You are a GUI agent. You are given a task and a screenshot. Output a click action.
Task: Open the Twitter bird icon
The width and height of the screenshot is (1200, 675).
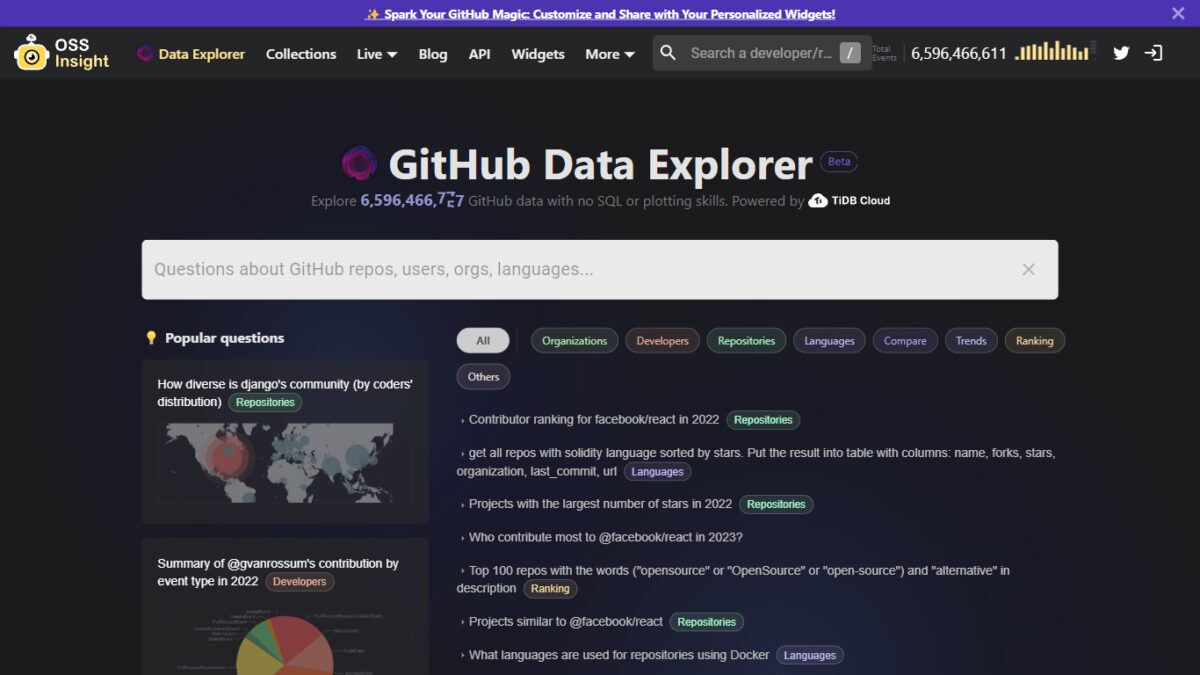(1121, 53)
